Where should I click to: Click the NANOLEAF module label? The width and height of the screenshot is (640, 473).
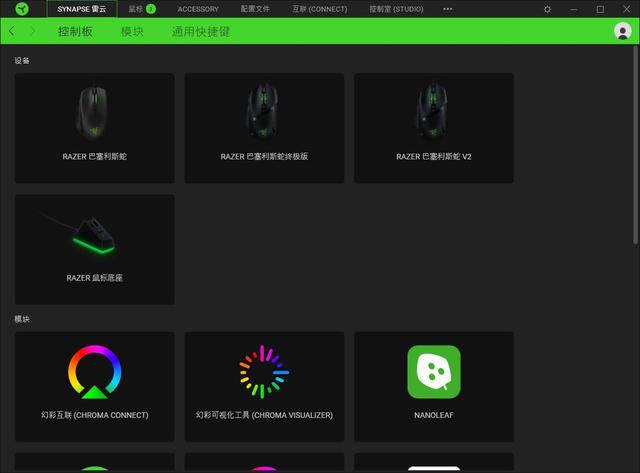point(434,415)
